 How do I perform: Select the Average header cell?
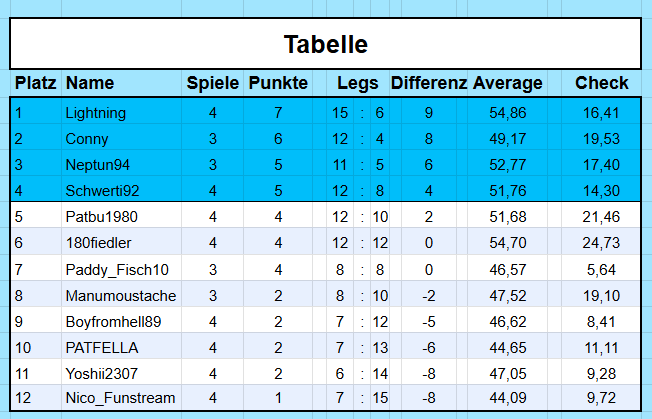(508, 83)
